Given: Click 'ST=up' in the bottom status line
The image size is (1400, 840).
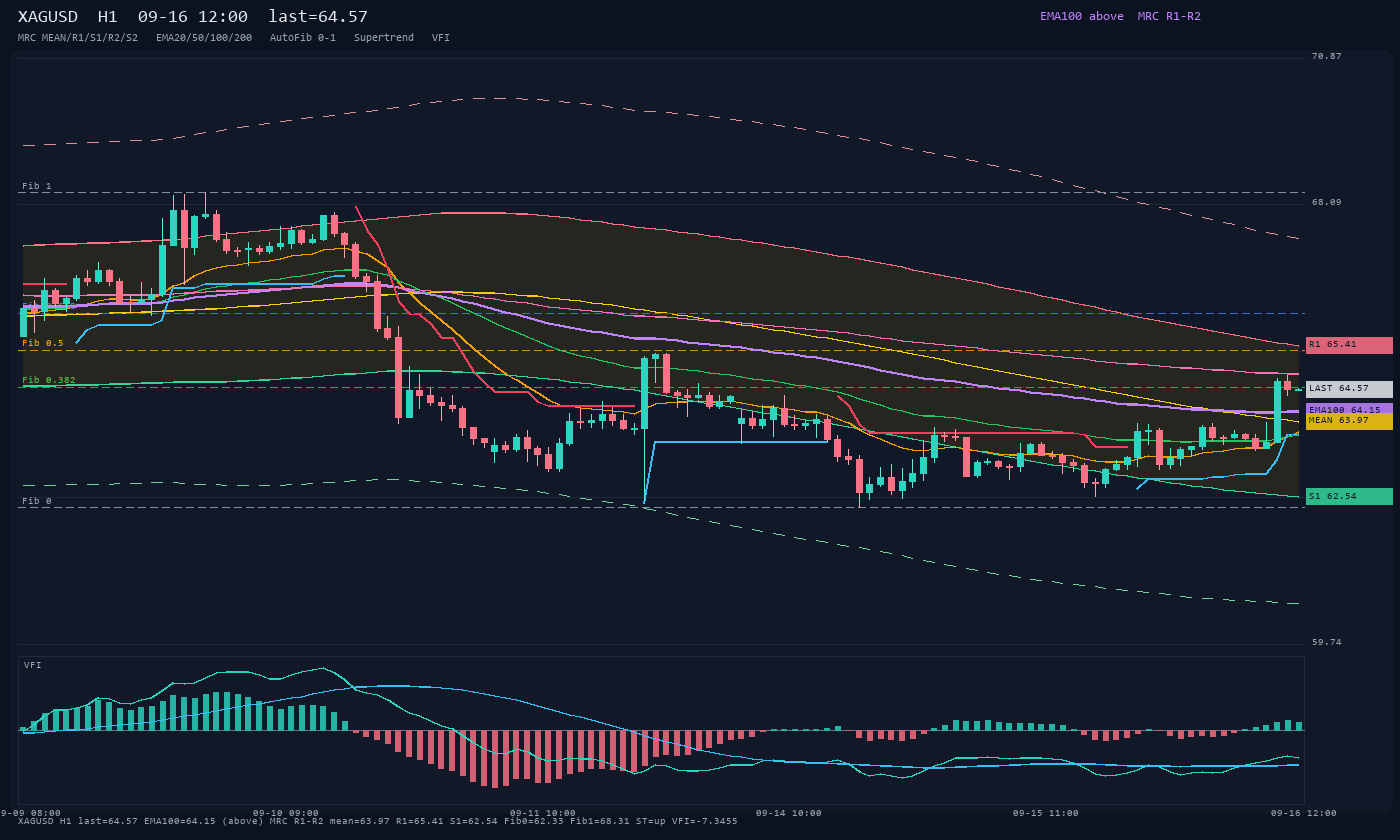Looking at the screenshot, I should click(651, 821).
